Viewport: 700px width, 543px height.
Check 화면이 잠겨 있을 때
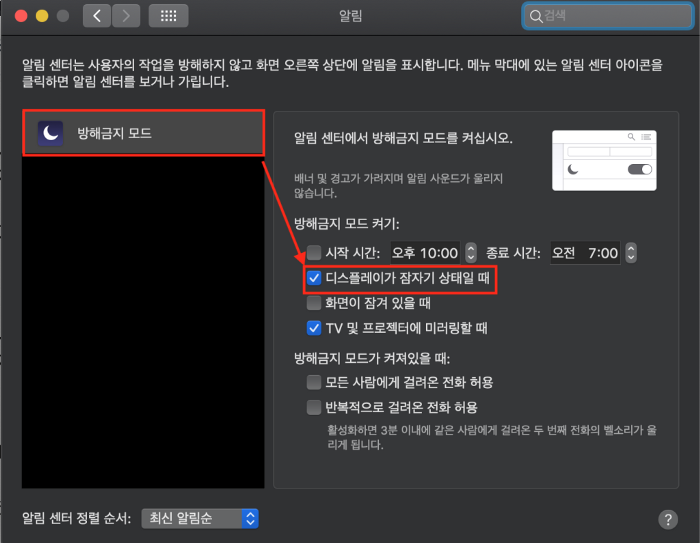point(314,303)
